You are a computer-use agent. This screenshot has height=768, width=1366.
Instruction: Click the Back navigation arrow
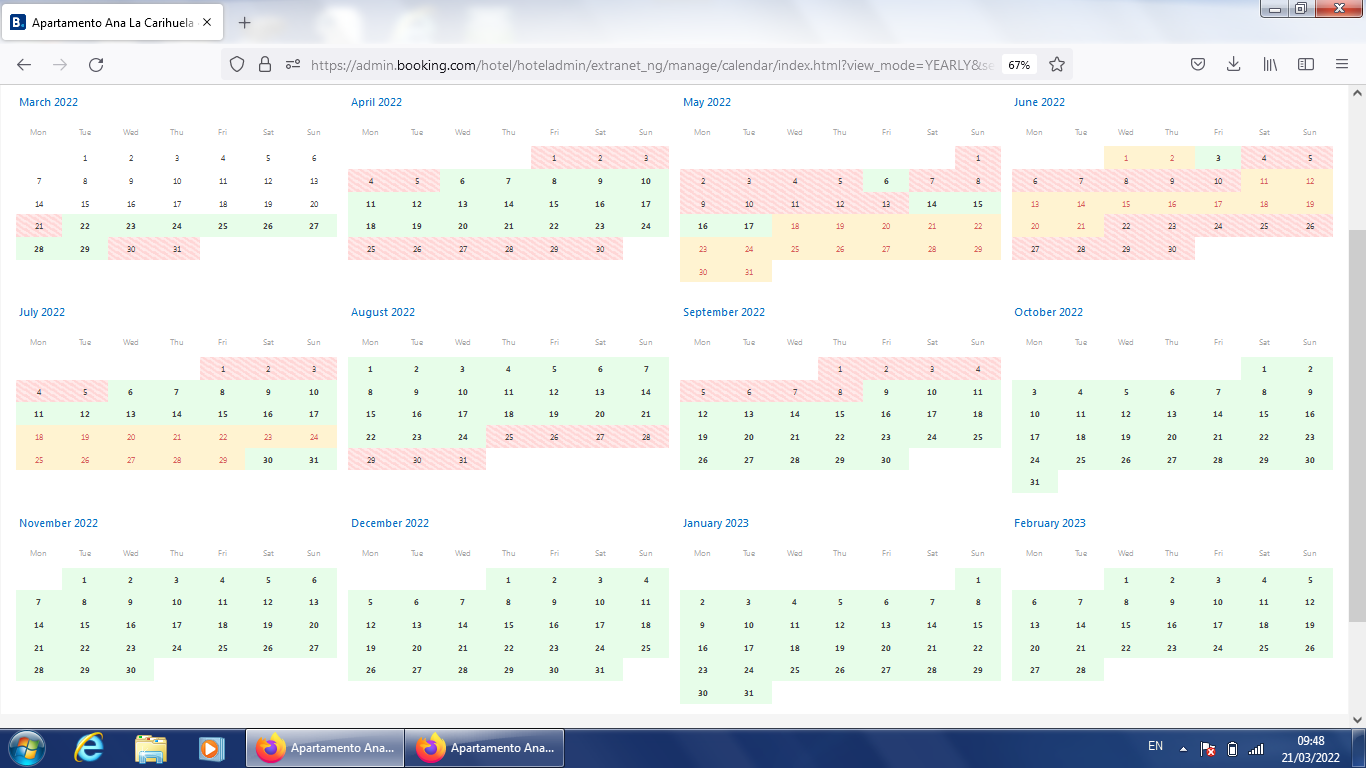24,64
